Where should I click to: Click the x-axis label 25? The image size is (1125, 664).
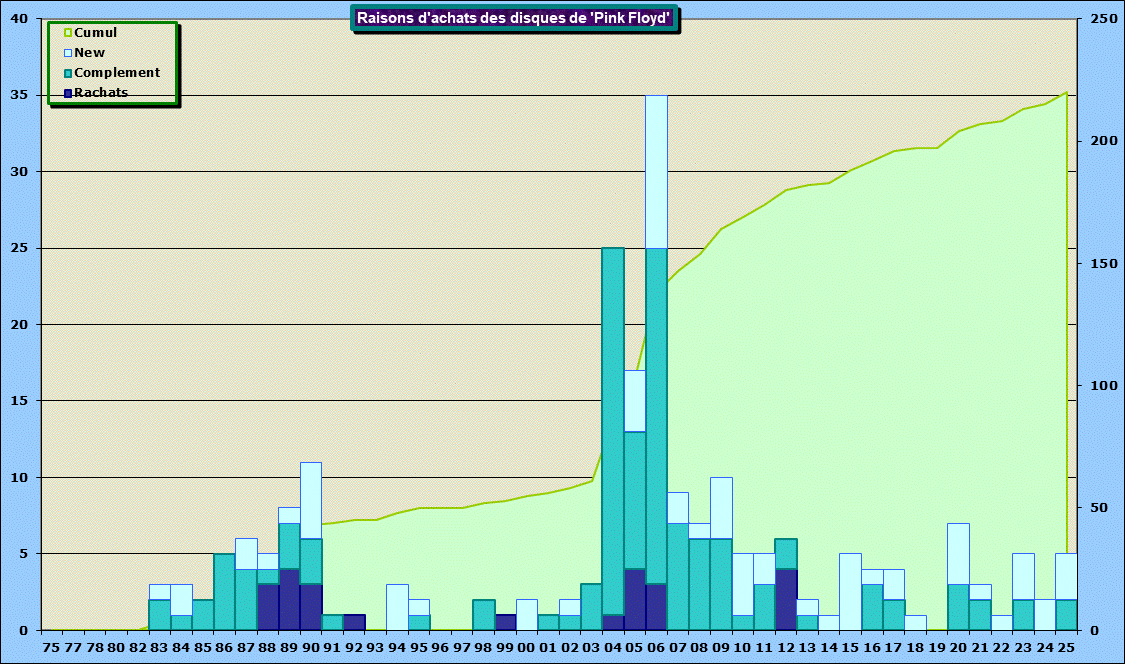click(1066, 648)
